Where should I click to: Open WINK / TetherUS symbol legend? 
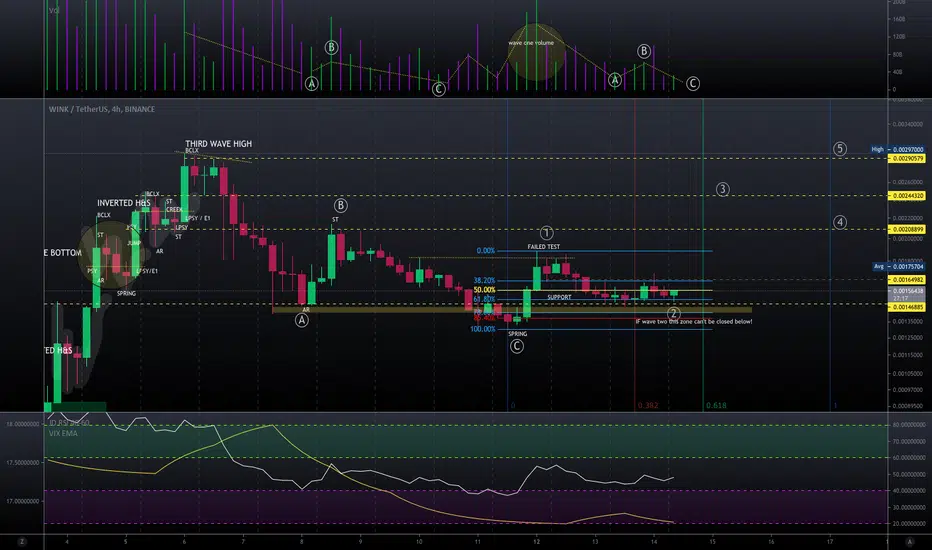(102, 109)
